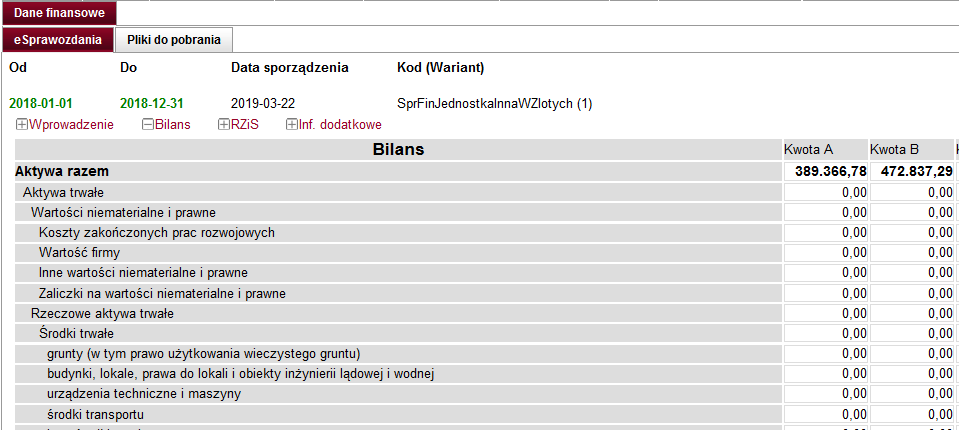
Task: Click Kwota A value 389.366,78
Action: 824,172
